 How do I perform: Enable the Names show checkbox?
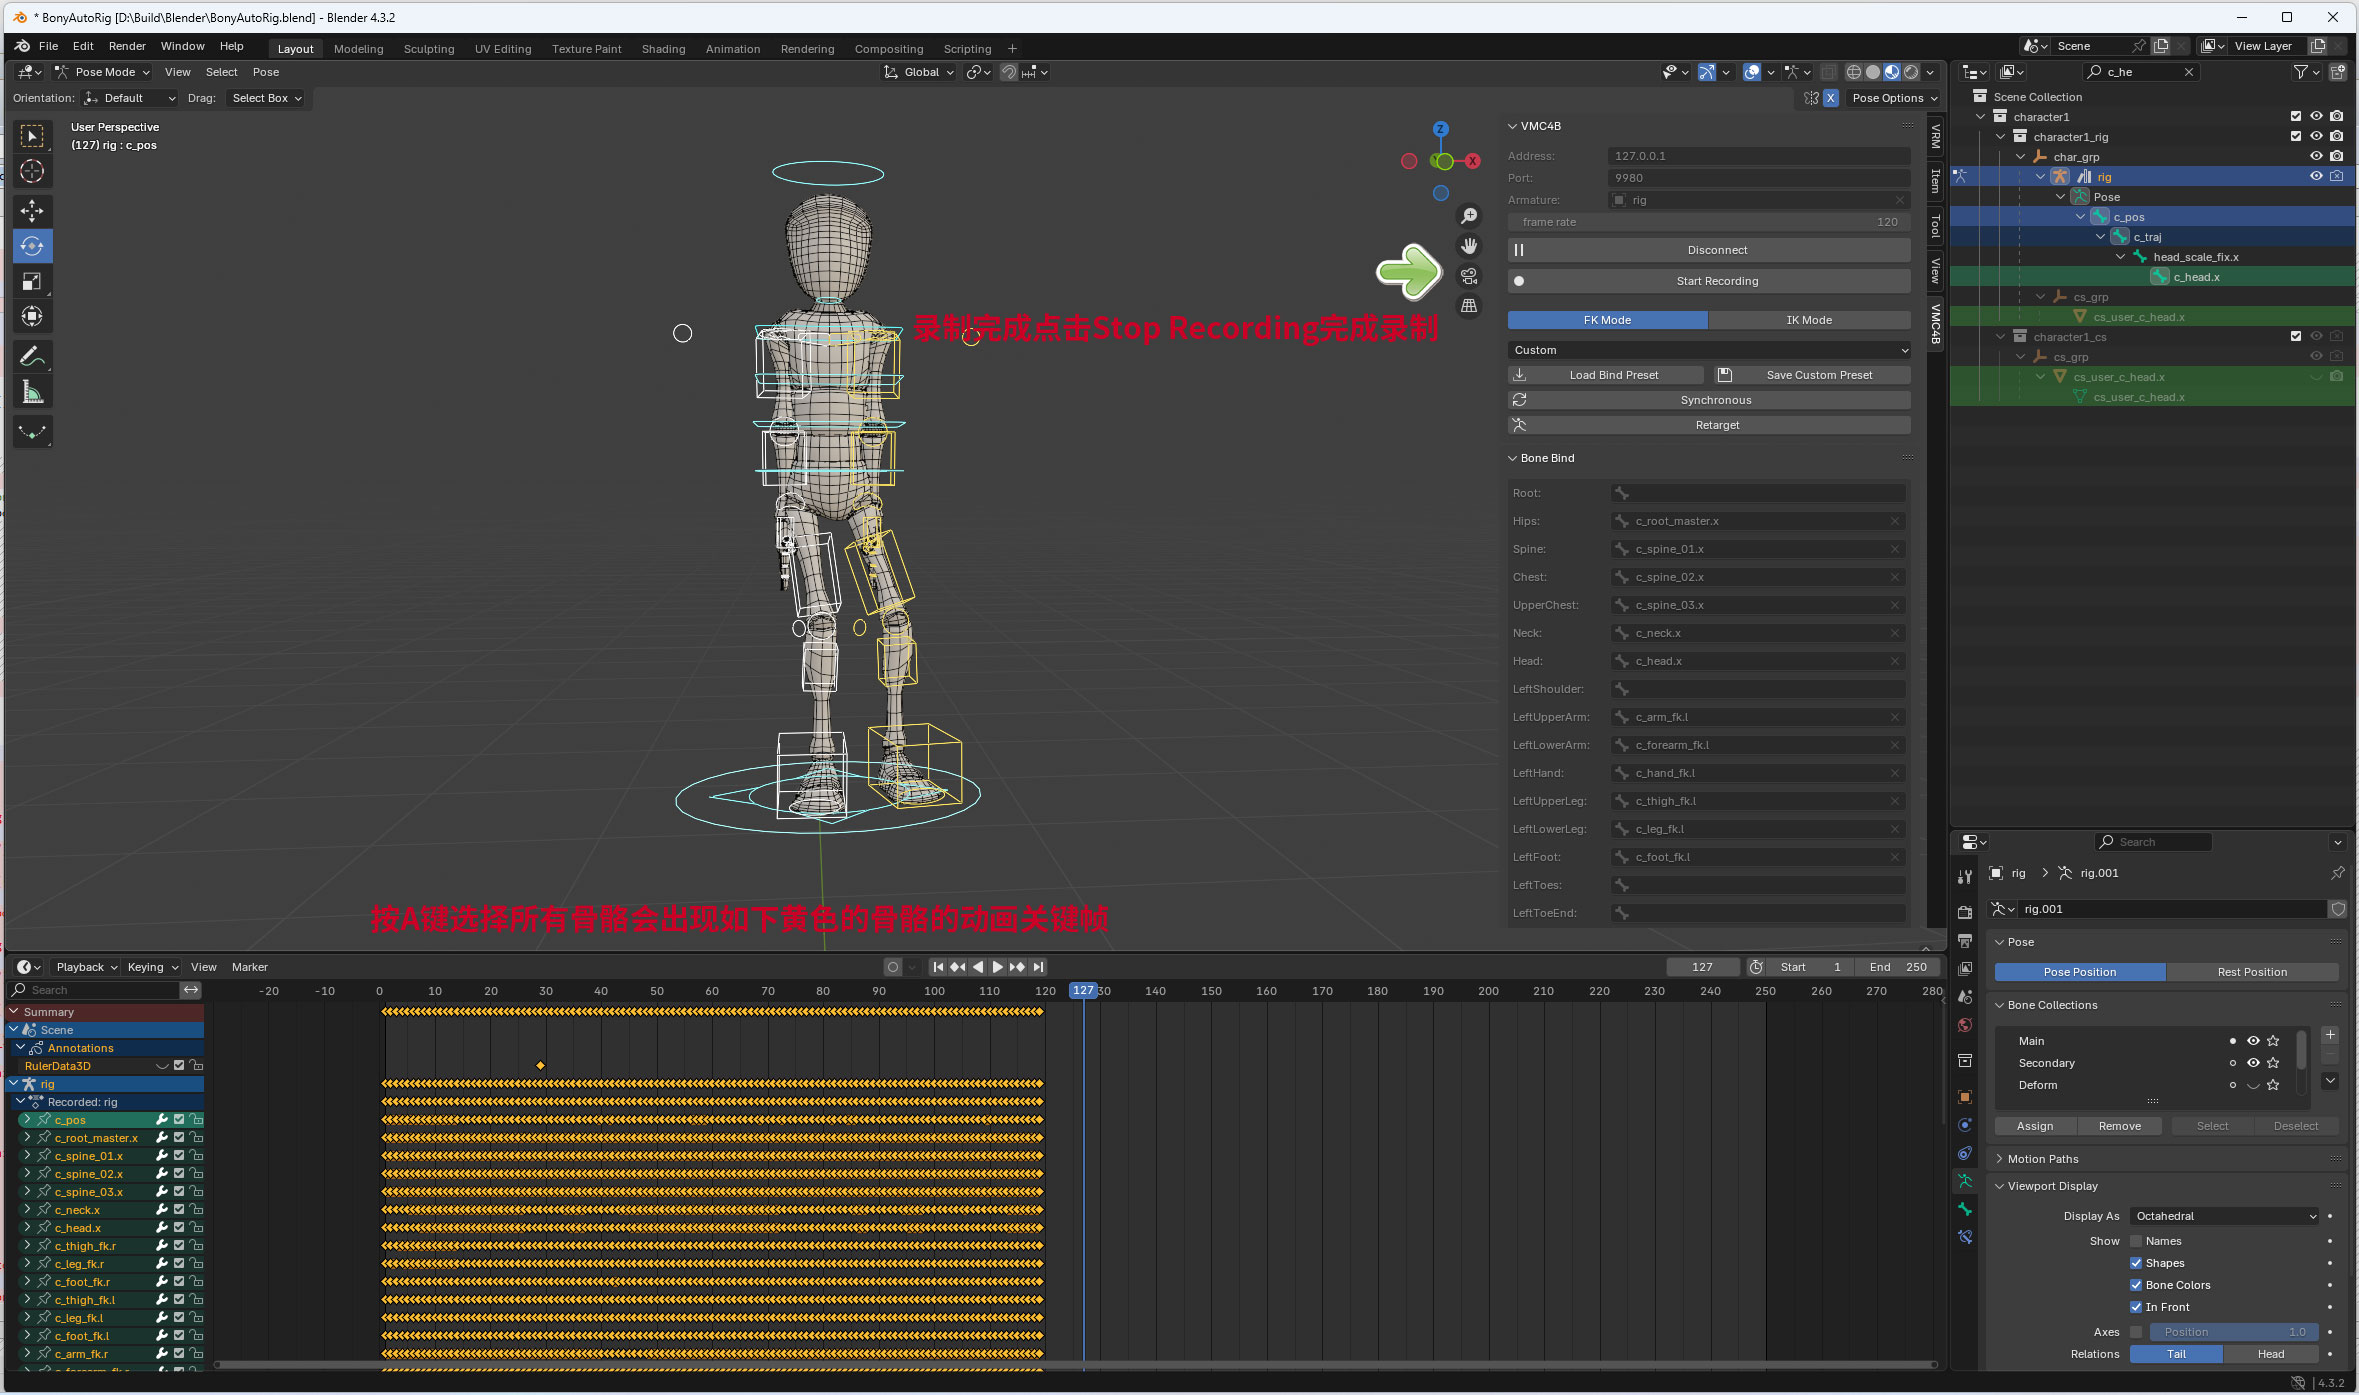click(2136, 1241)
